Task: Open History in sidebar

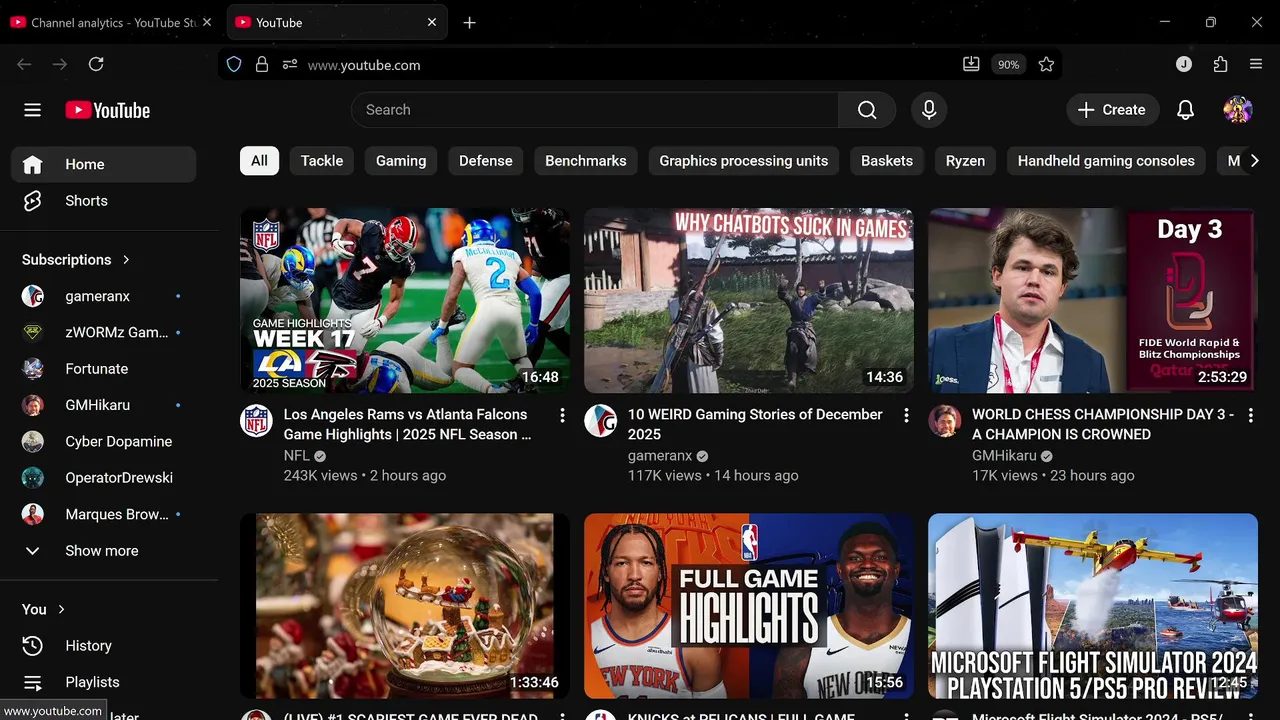Action: (103, 646)
